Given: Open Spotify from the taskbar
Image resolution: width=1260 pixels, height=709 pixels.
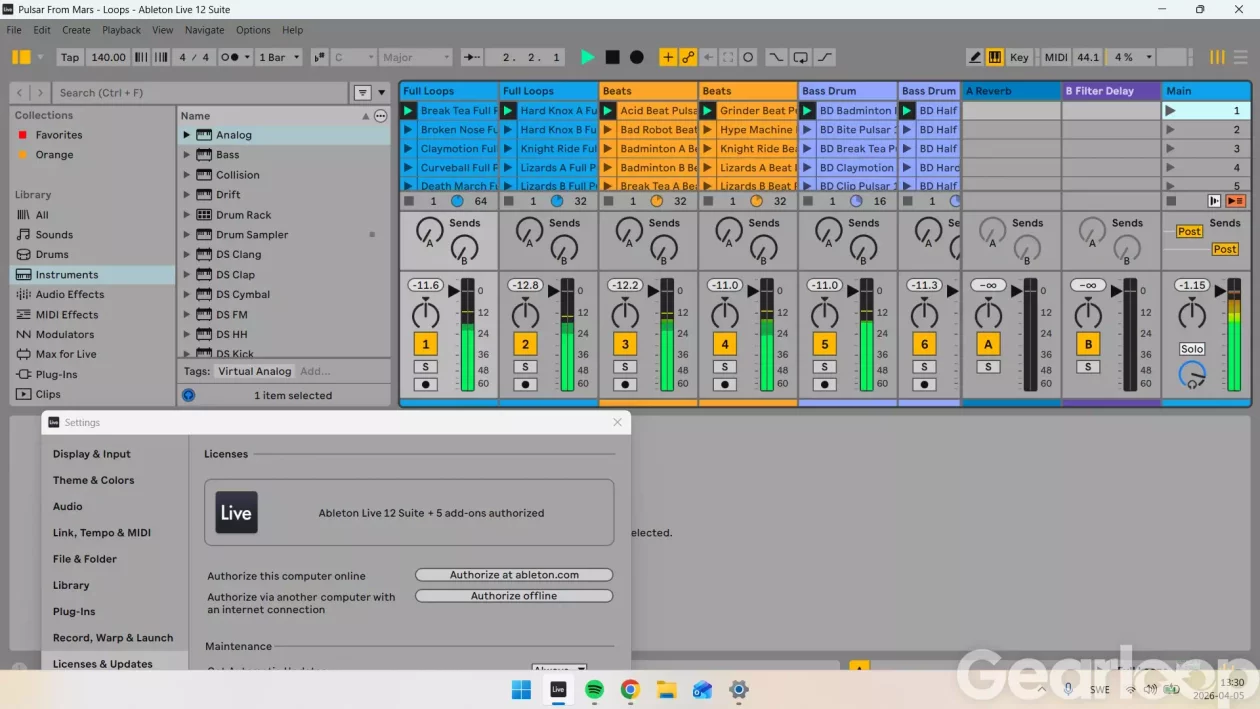Looking at the screenshot, I should click(x=594, y=689).
